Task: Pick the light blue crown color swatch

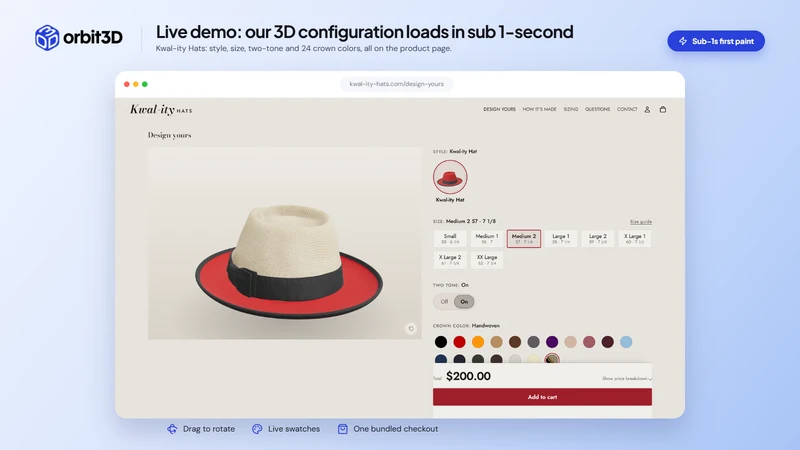Action: click(x=626, y=342)
